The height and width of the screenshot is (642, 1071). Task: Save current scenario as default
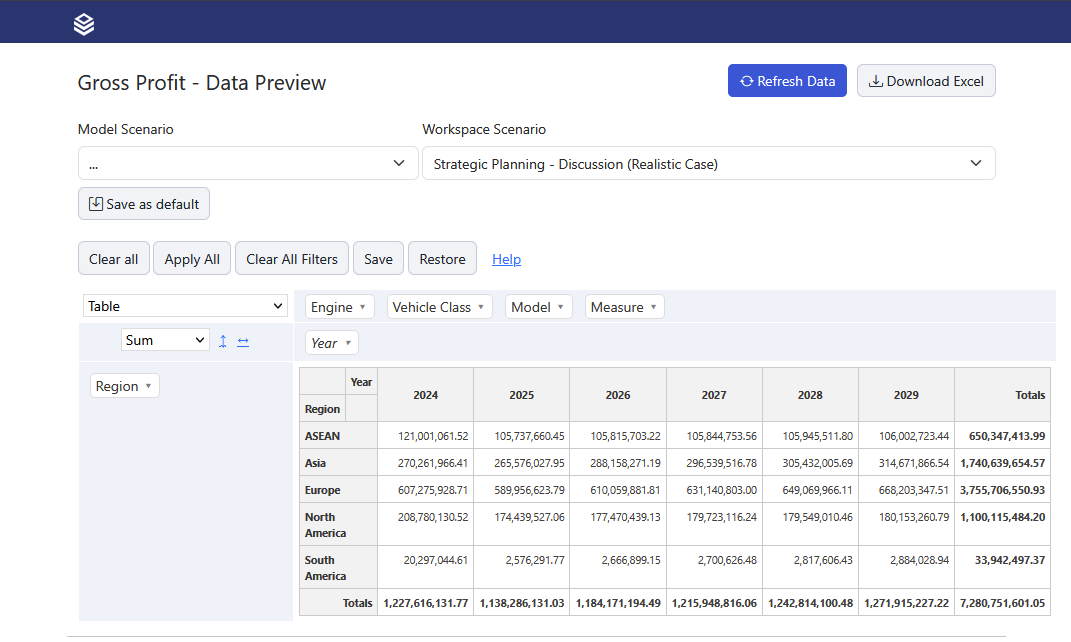point(144,204)
